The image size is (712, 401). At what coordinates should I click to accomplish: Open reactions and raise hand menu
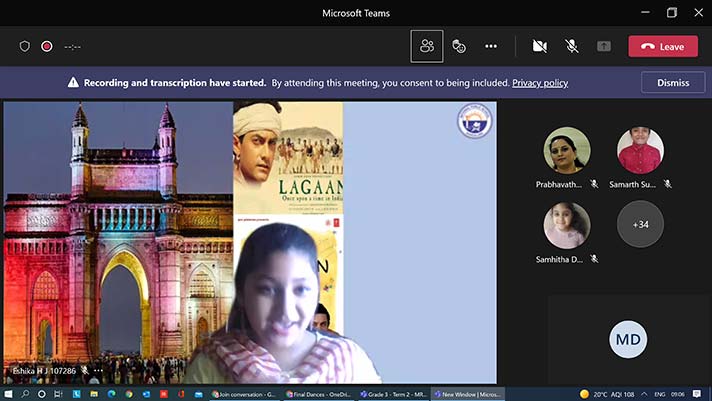point(459,46)
